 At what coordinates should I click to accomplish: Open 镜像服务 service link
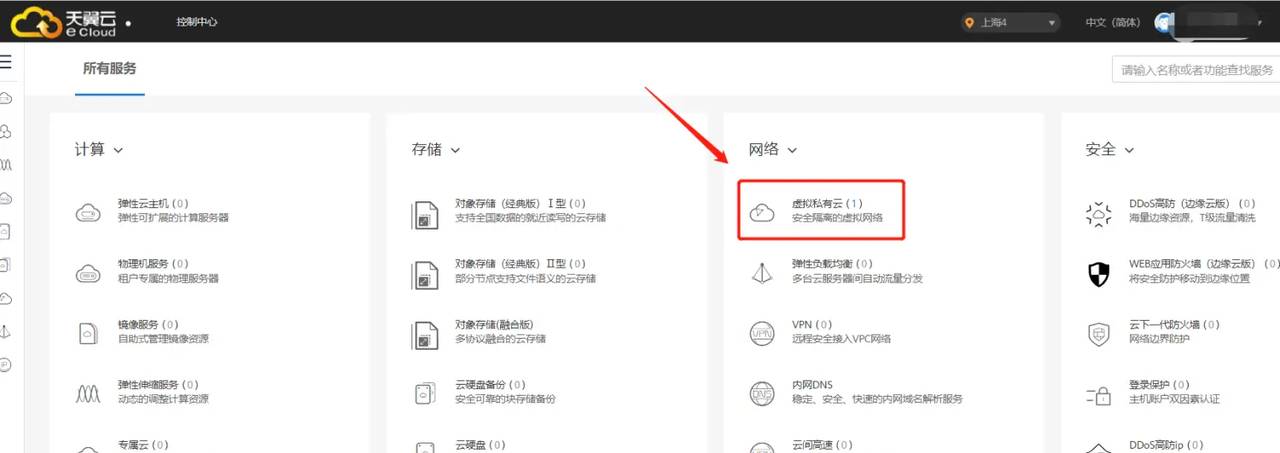(148, 324)
